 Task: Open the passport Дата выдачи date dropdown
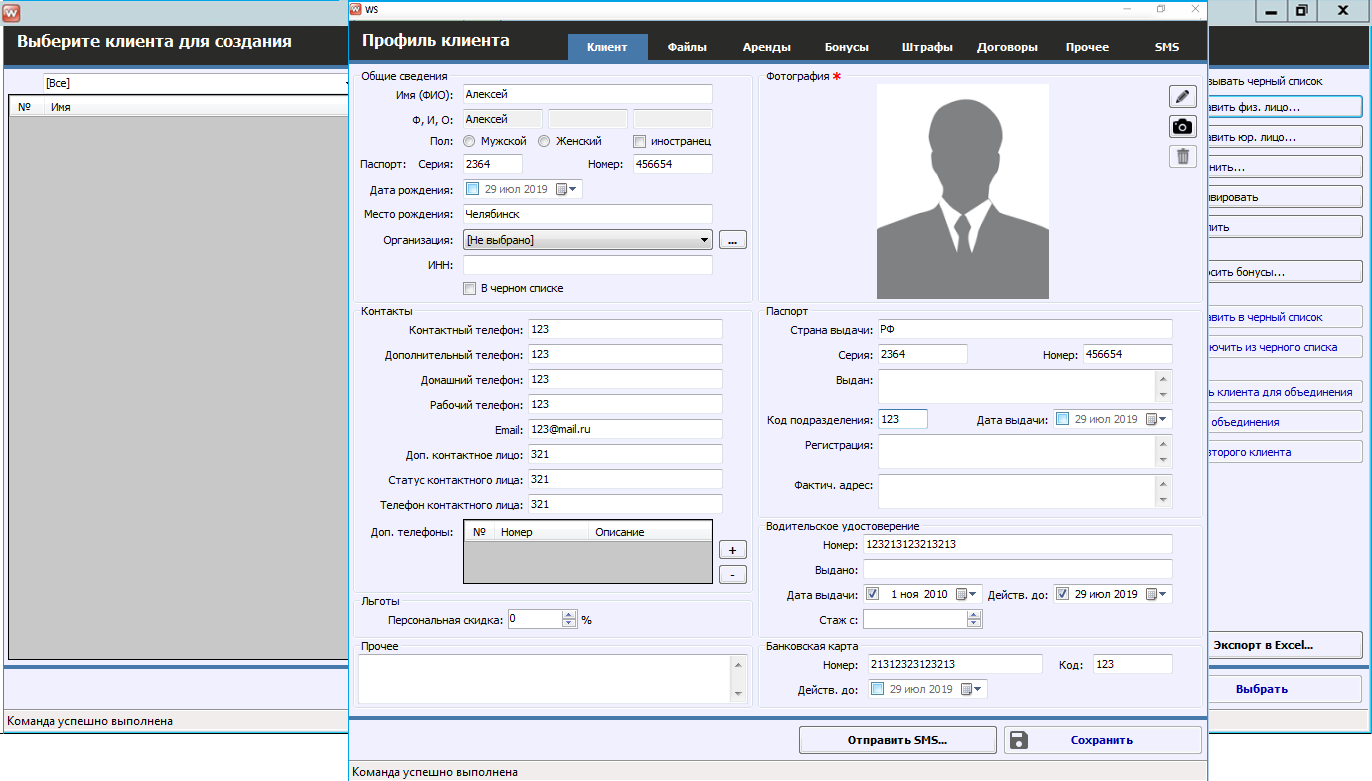[x=1164, y=420]
